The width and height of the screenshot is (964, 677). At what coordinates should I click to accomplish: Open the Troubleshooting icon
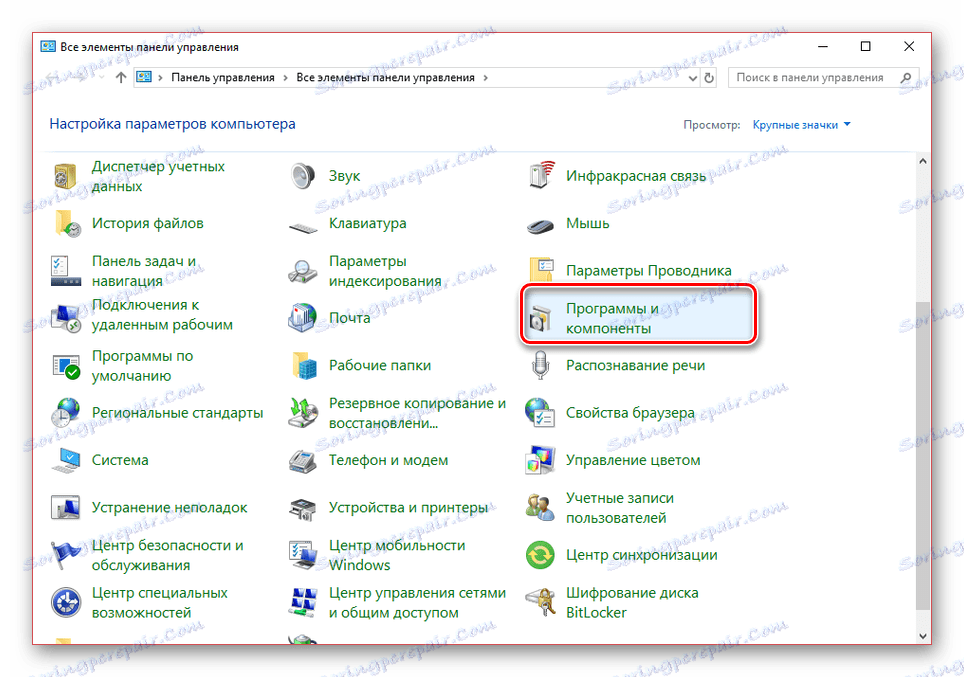[66, 508]
